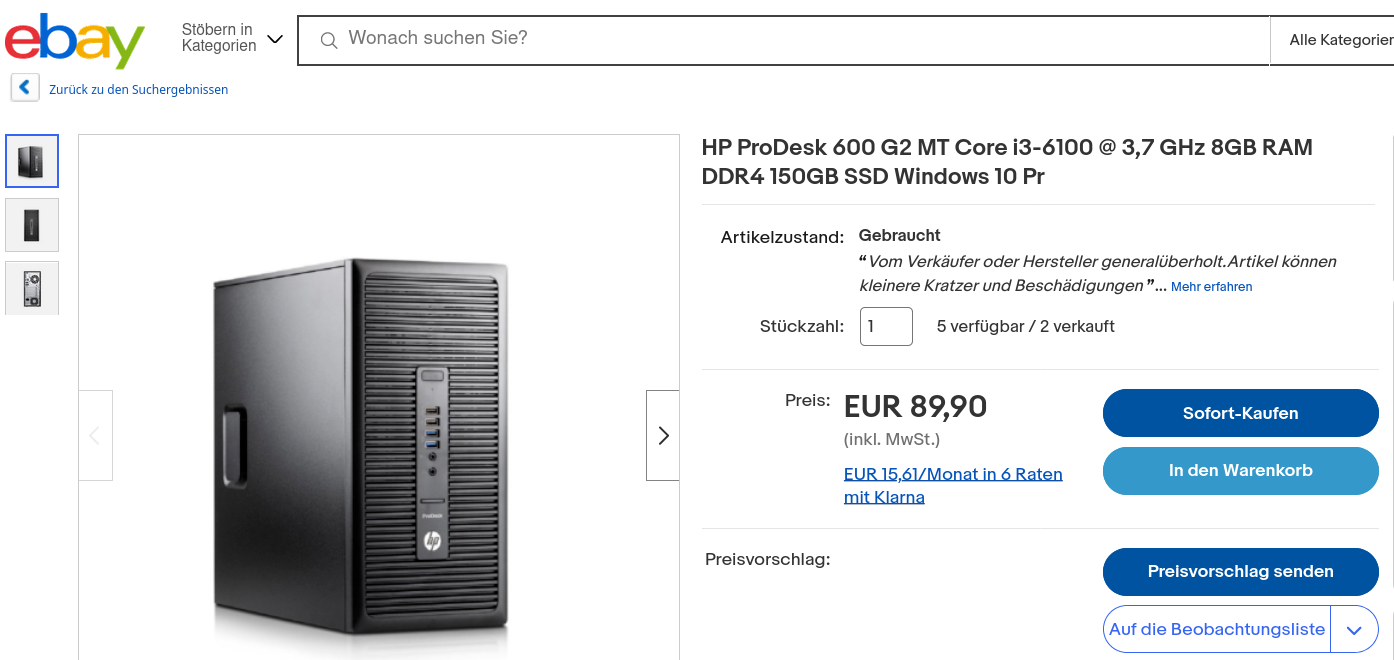Click Preisvorschlag senden button

coord(1240,572)
